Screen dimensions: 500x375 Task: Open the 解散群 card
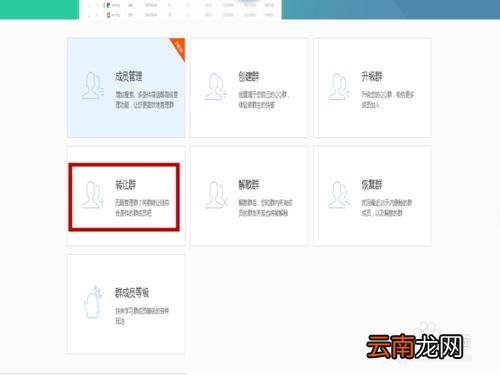249,196
